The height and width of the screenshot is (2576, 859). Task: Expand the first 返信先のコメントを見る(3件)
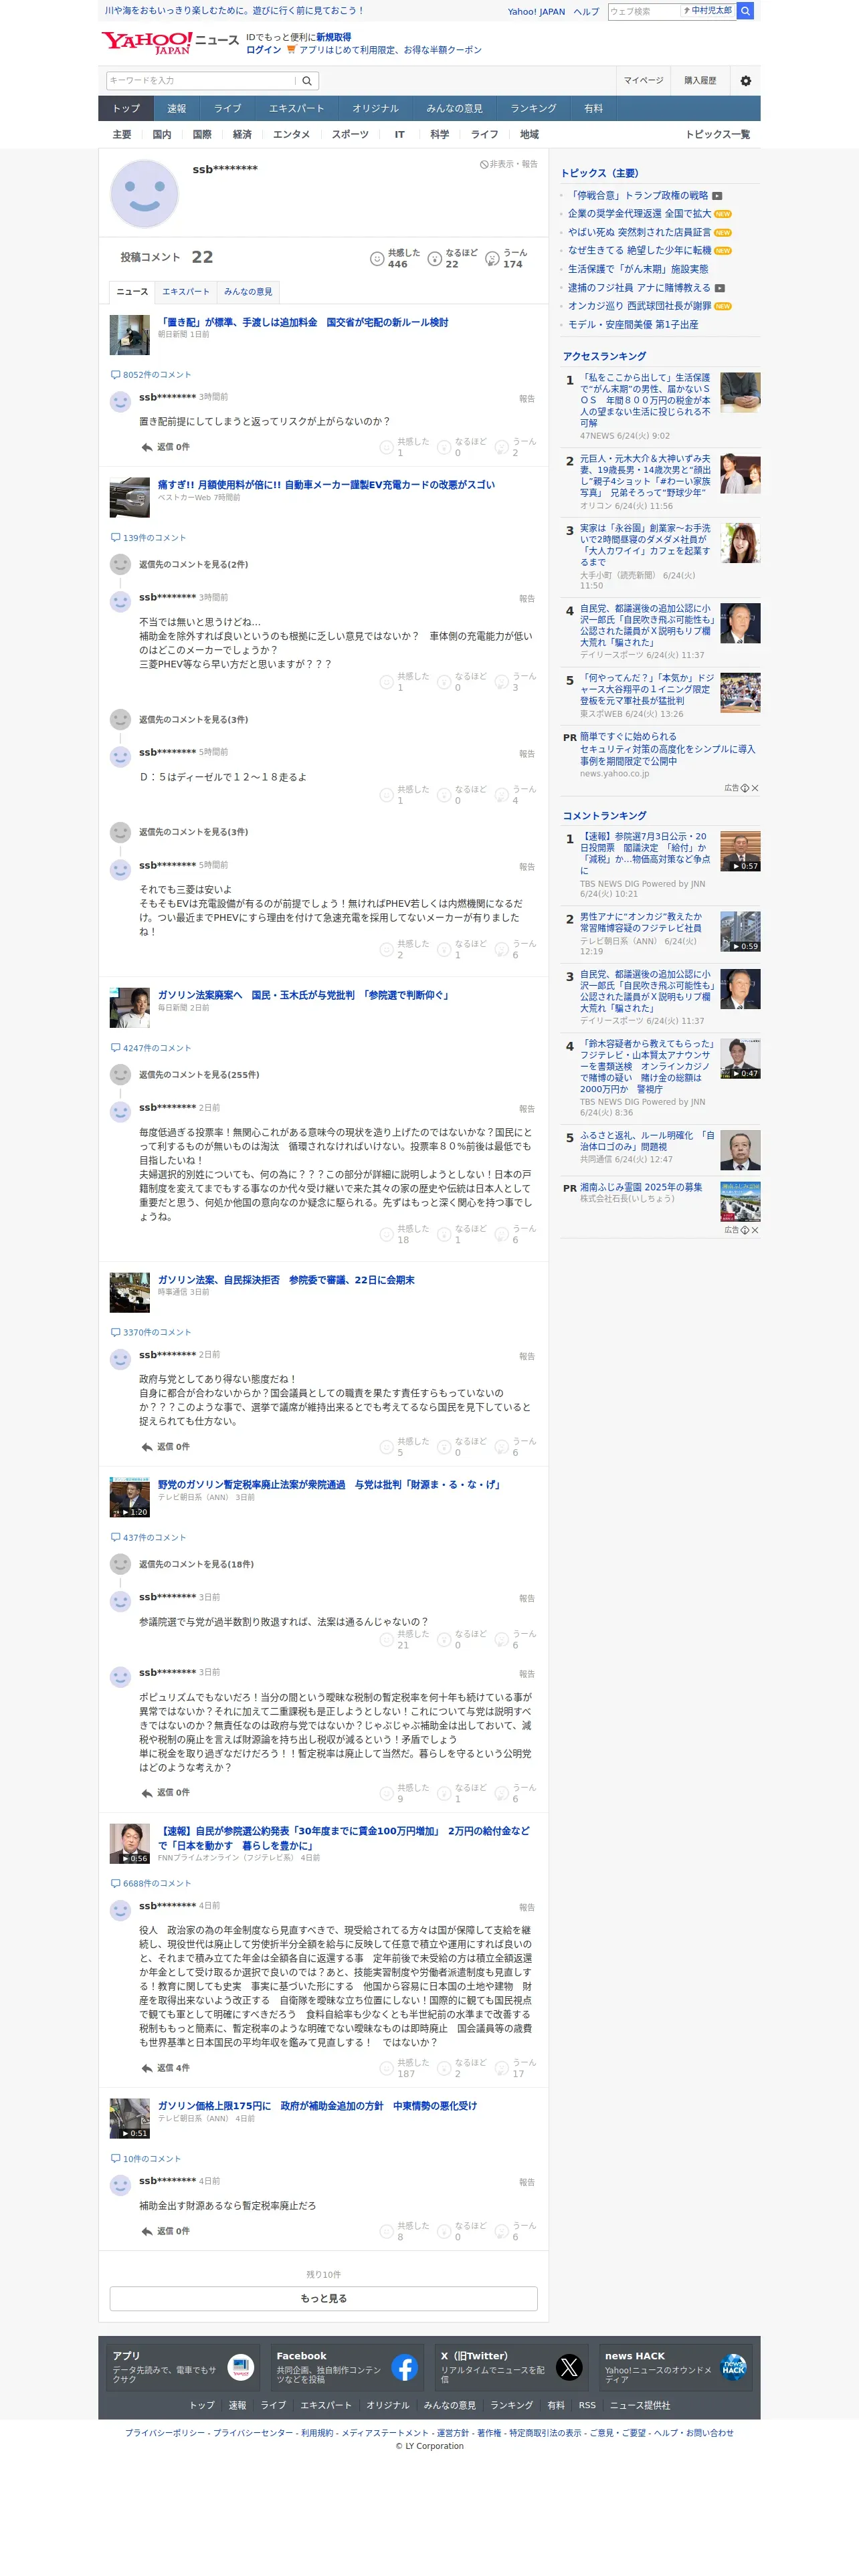tap(193, 719)
